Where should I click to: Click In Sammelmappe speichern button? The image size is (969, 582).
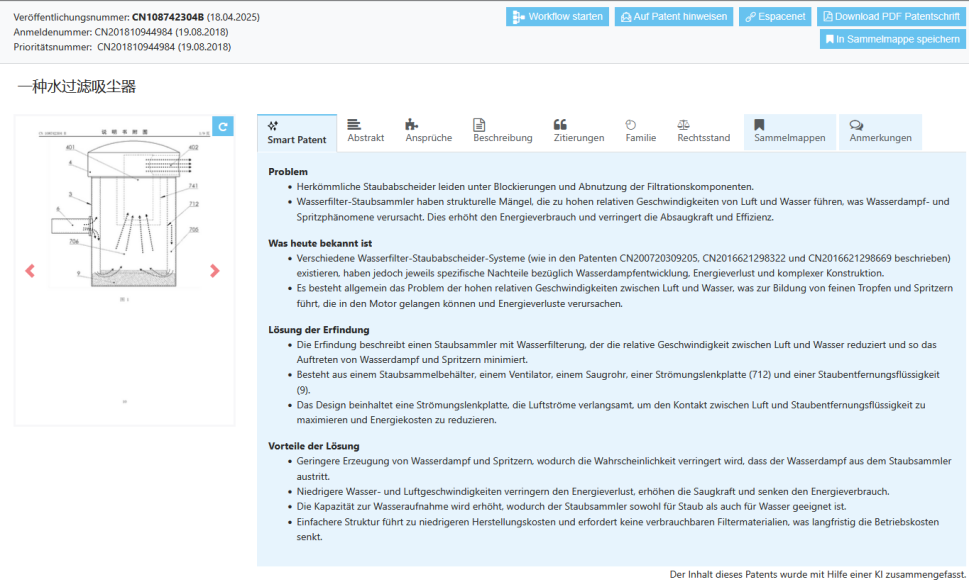point(892,39)
